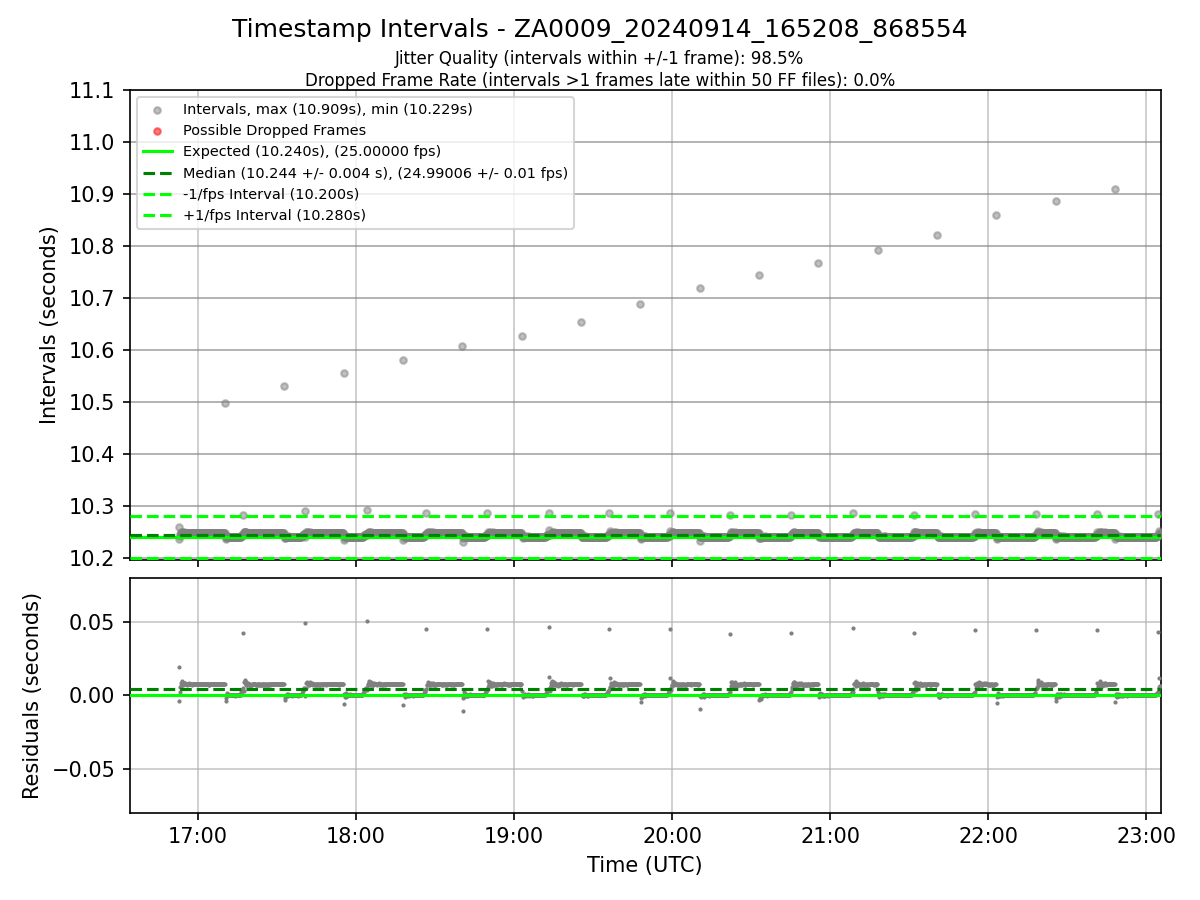Image resolution: width=1200 pixels, height=900 pixels.
Task: Click legend entry starting with "Median (10.244"
Action: 375,173
